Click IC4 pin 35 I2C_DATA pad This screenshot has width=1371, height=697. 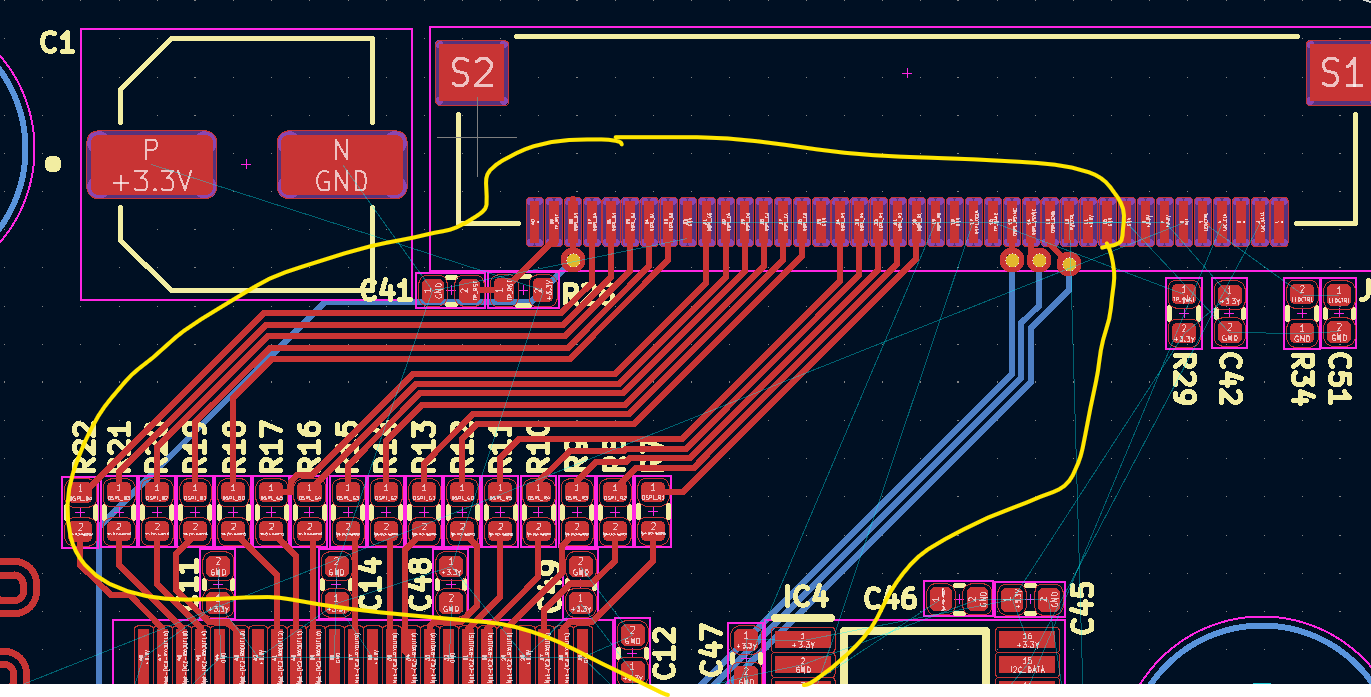pos(1027,665)
